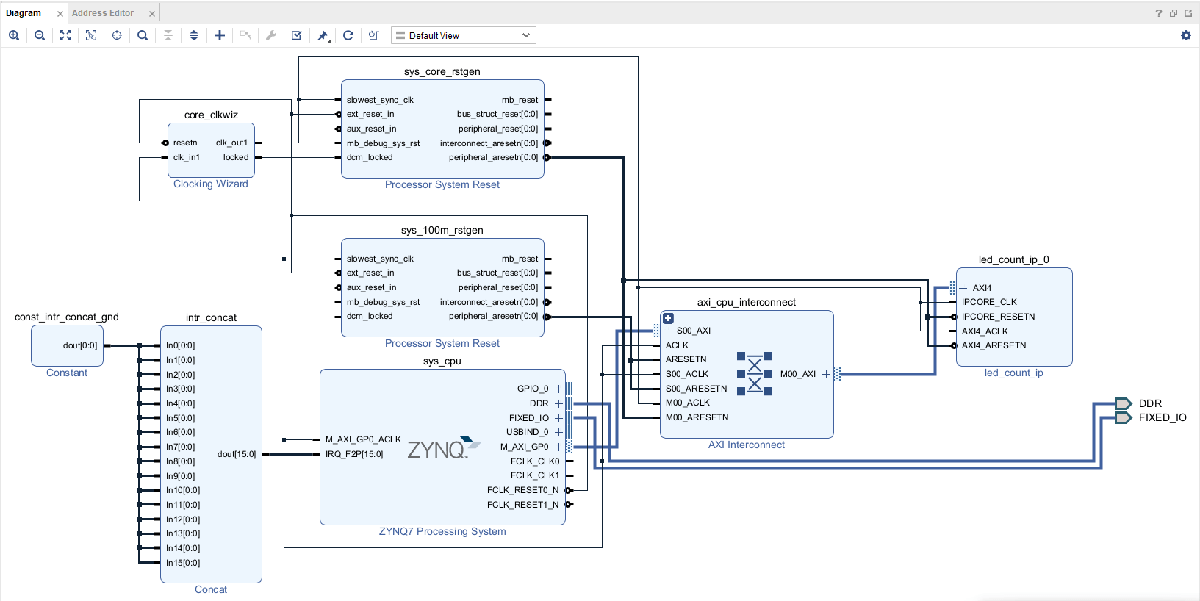Select the Zoom Out tool
The height and width of the screenshot is (601, 1200).
[40, 35]
